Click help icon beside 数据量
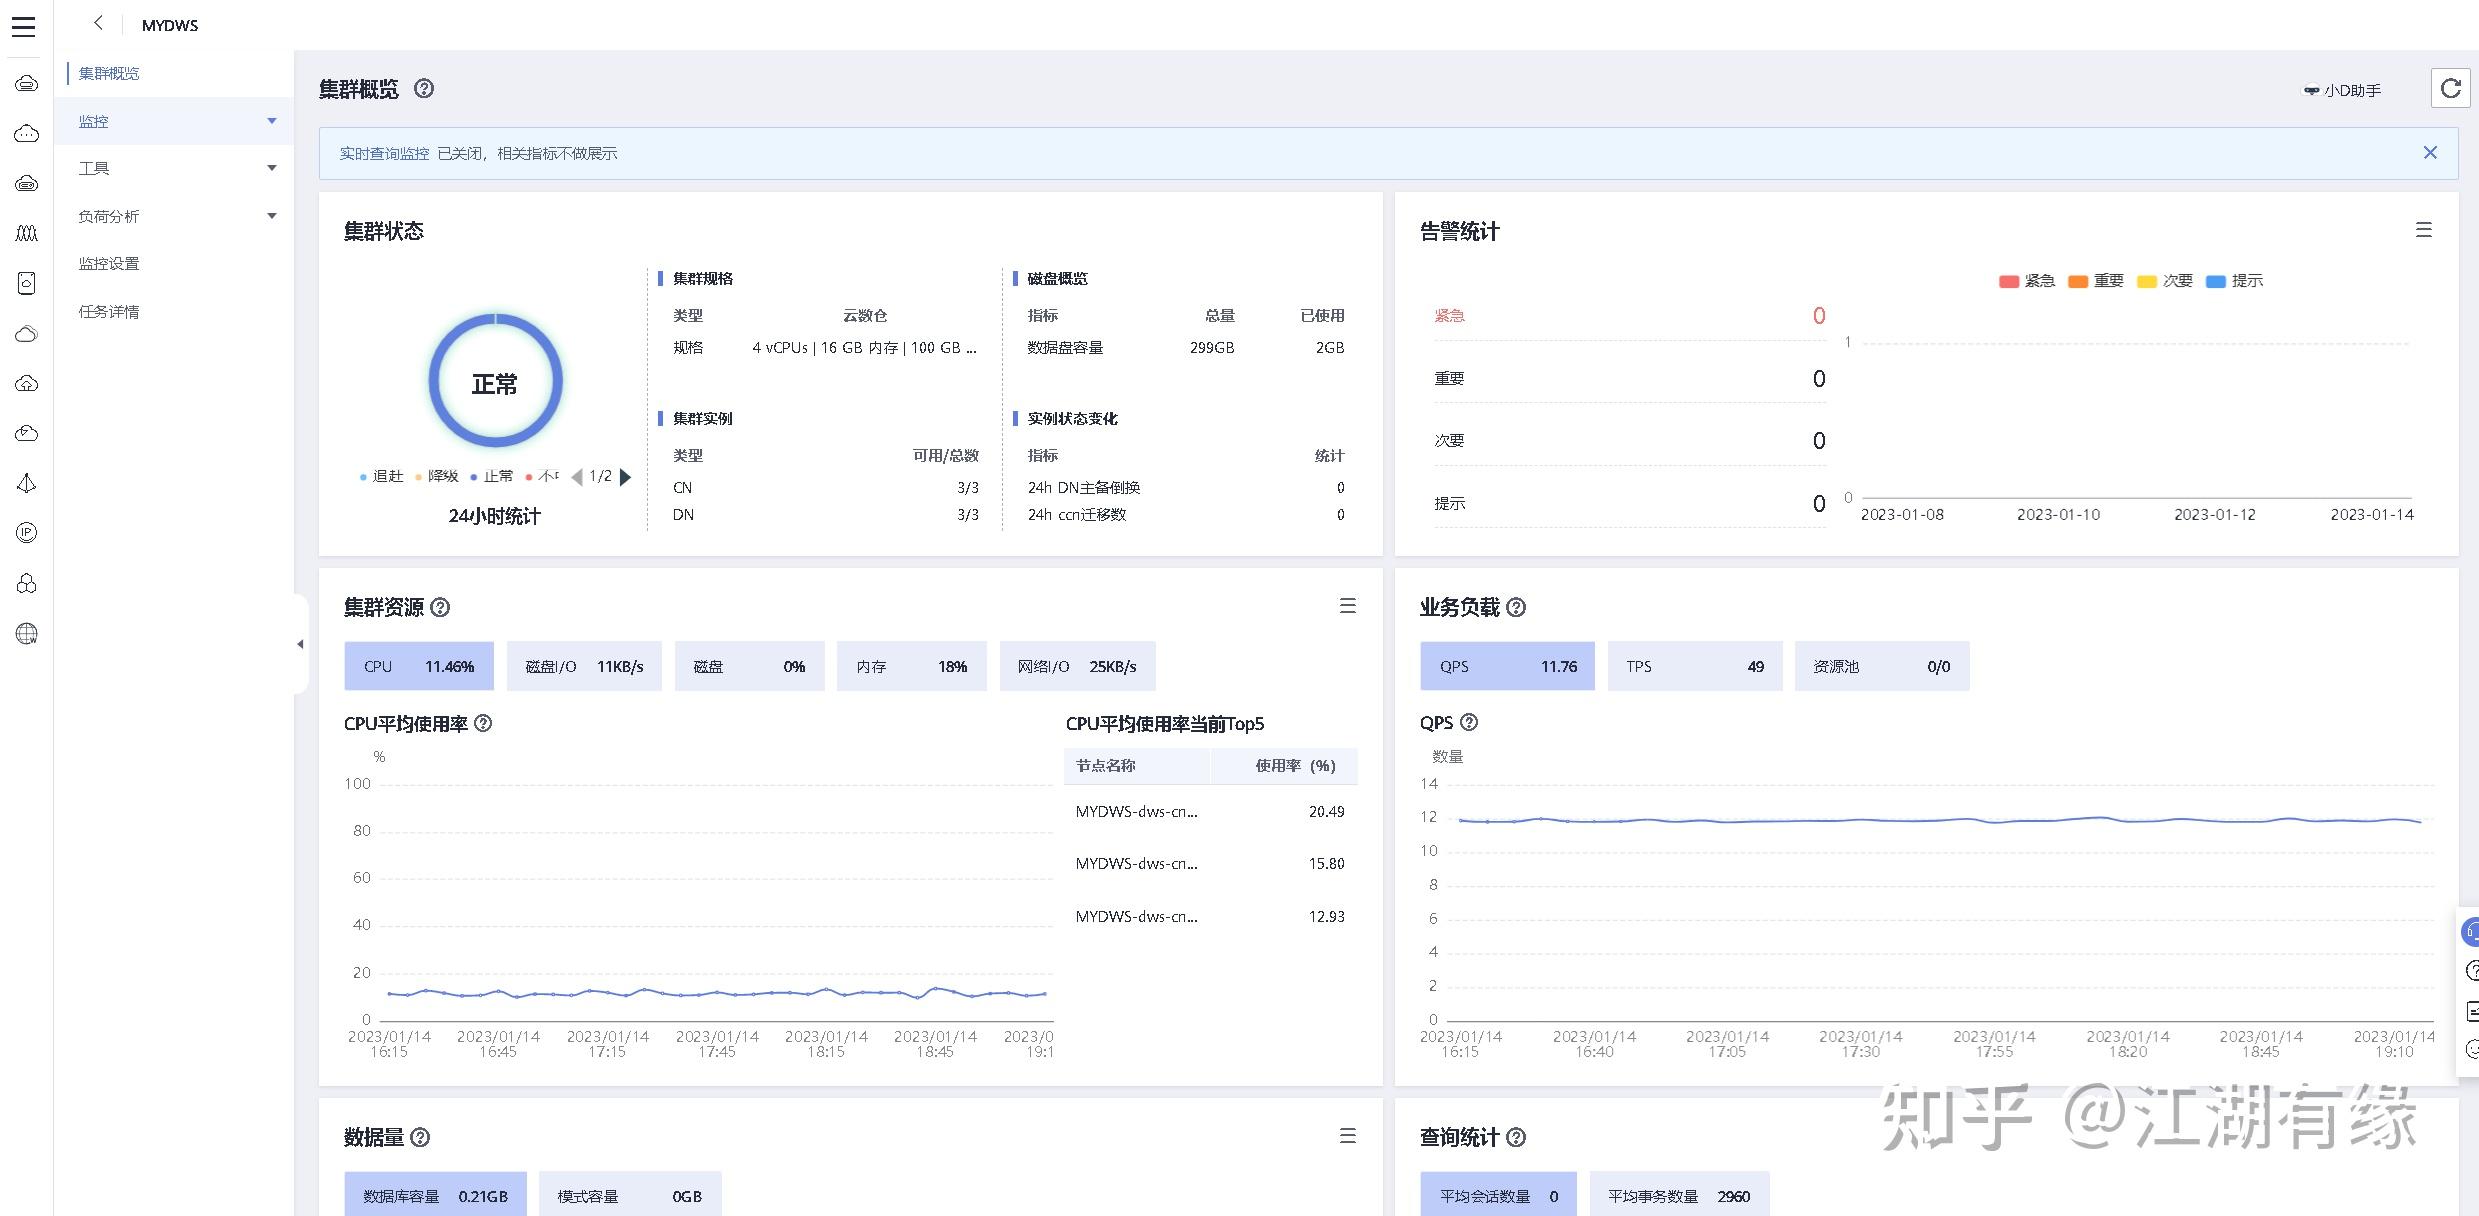The image size is (2479, 1216). pyautogui.click(x=420, y=1137)
